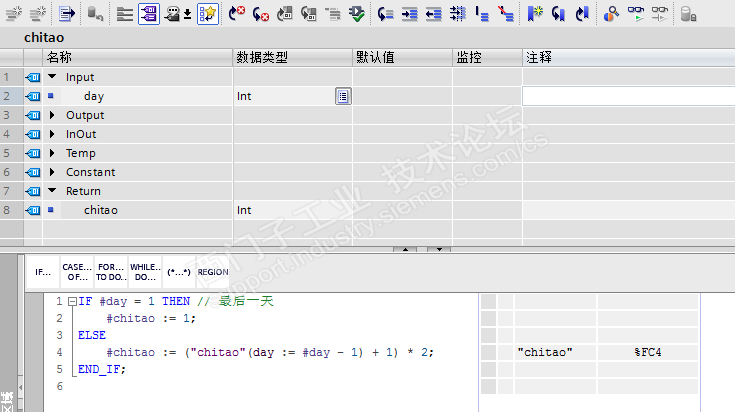Click the 默认值 column header

tap(402, 57)
